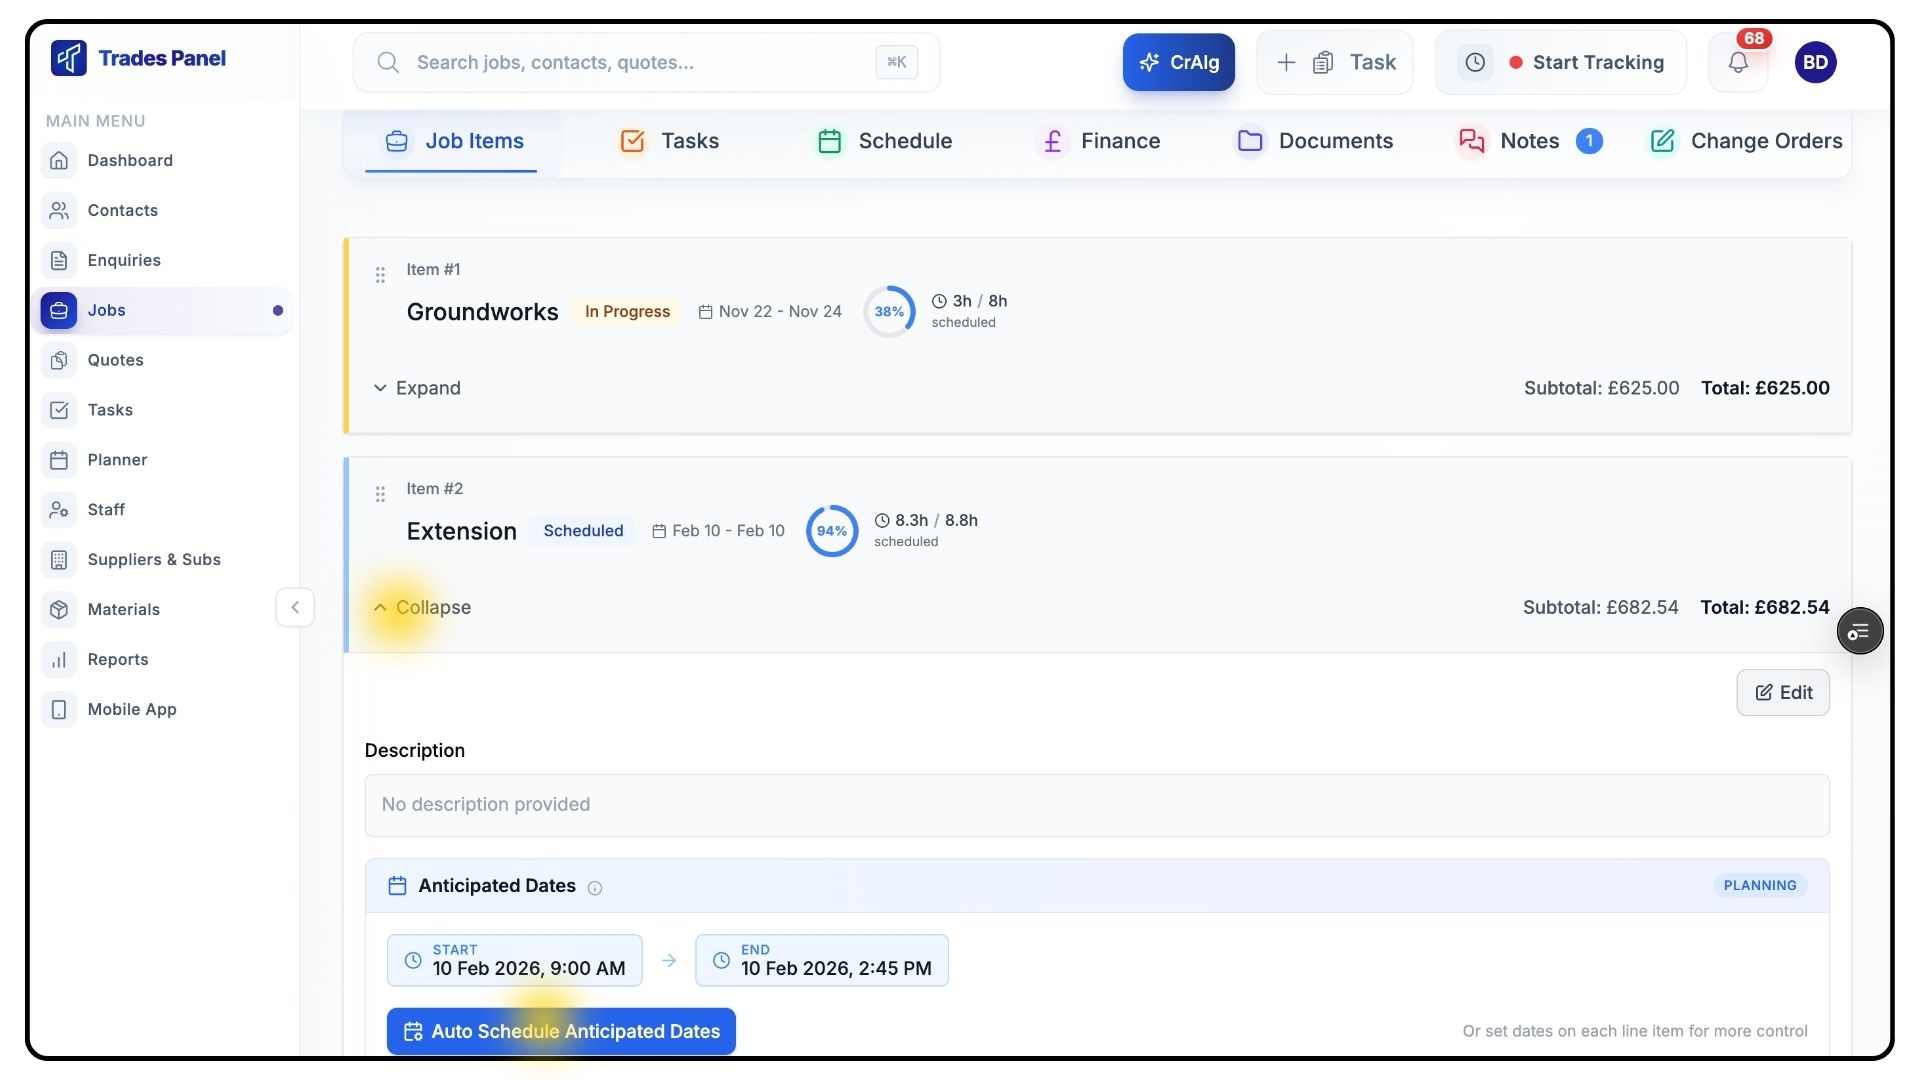Screen dimensions: 1920x1080
Task: Click the 94% progress ring on Extension
Action: (x=831, y=531)
